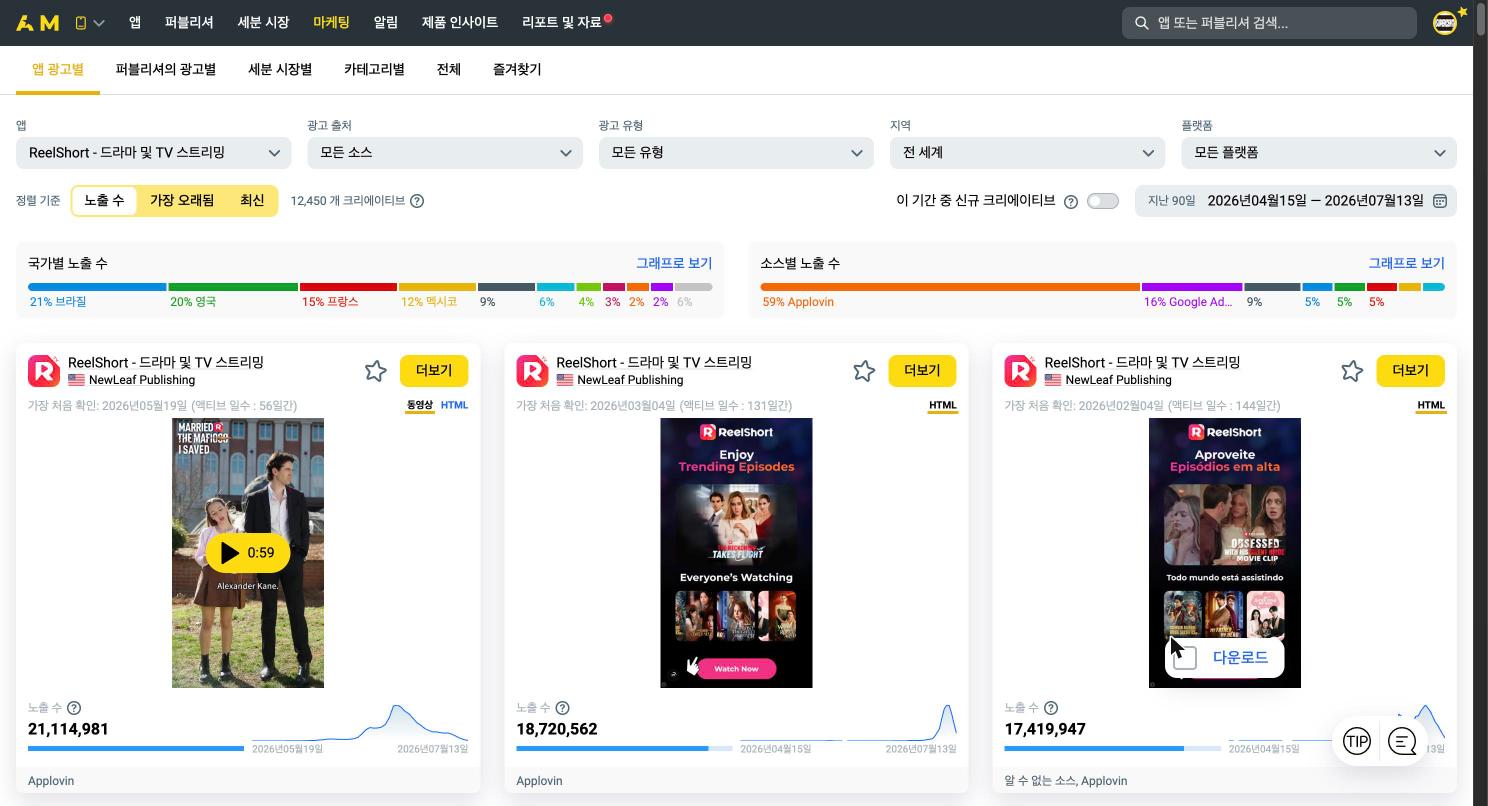Open the 마케팅 top menu
This screenshot has height=806, width=1488.
(x=331, y=22)
